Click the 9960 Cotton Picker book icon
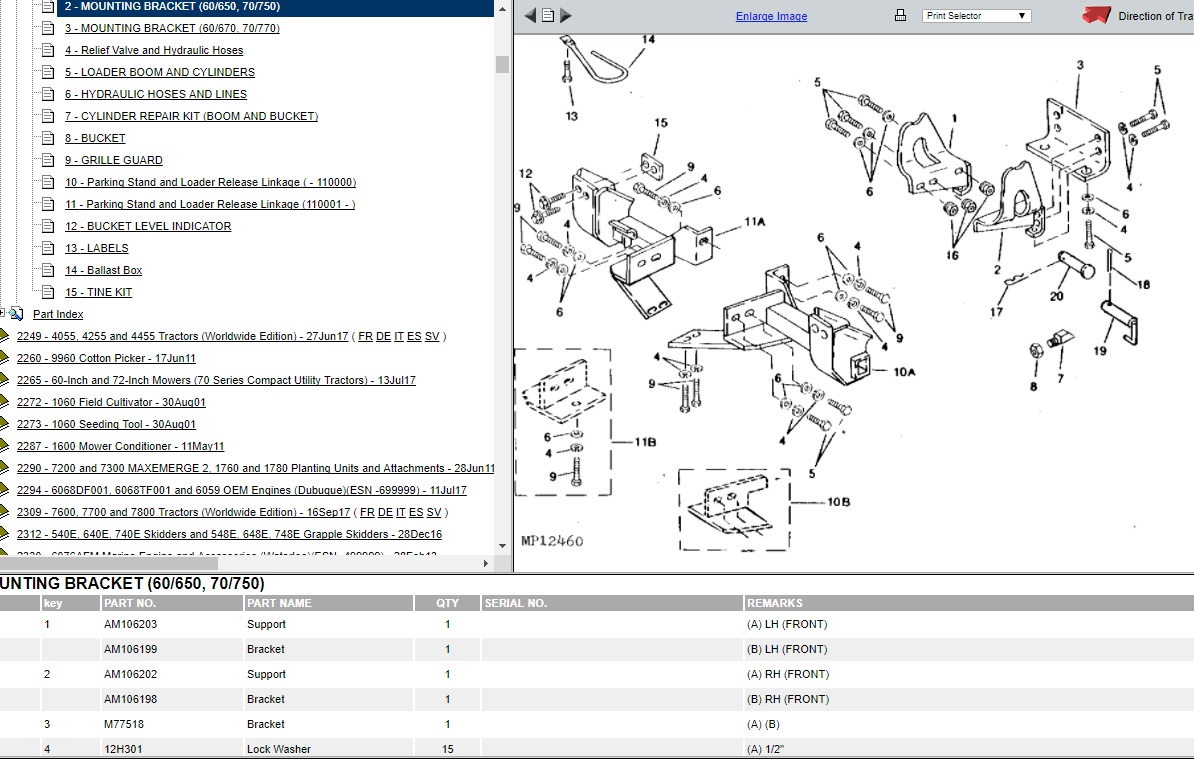 pyautogui.click(x=4, y=358)
